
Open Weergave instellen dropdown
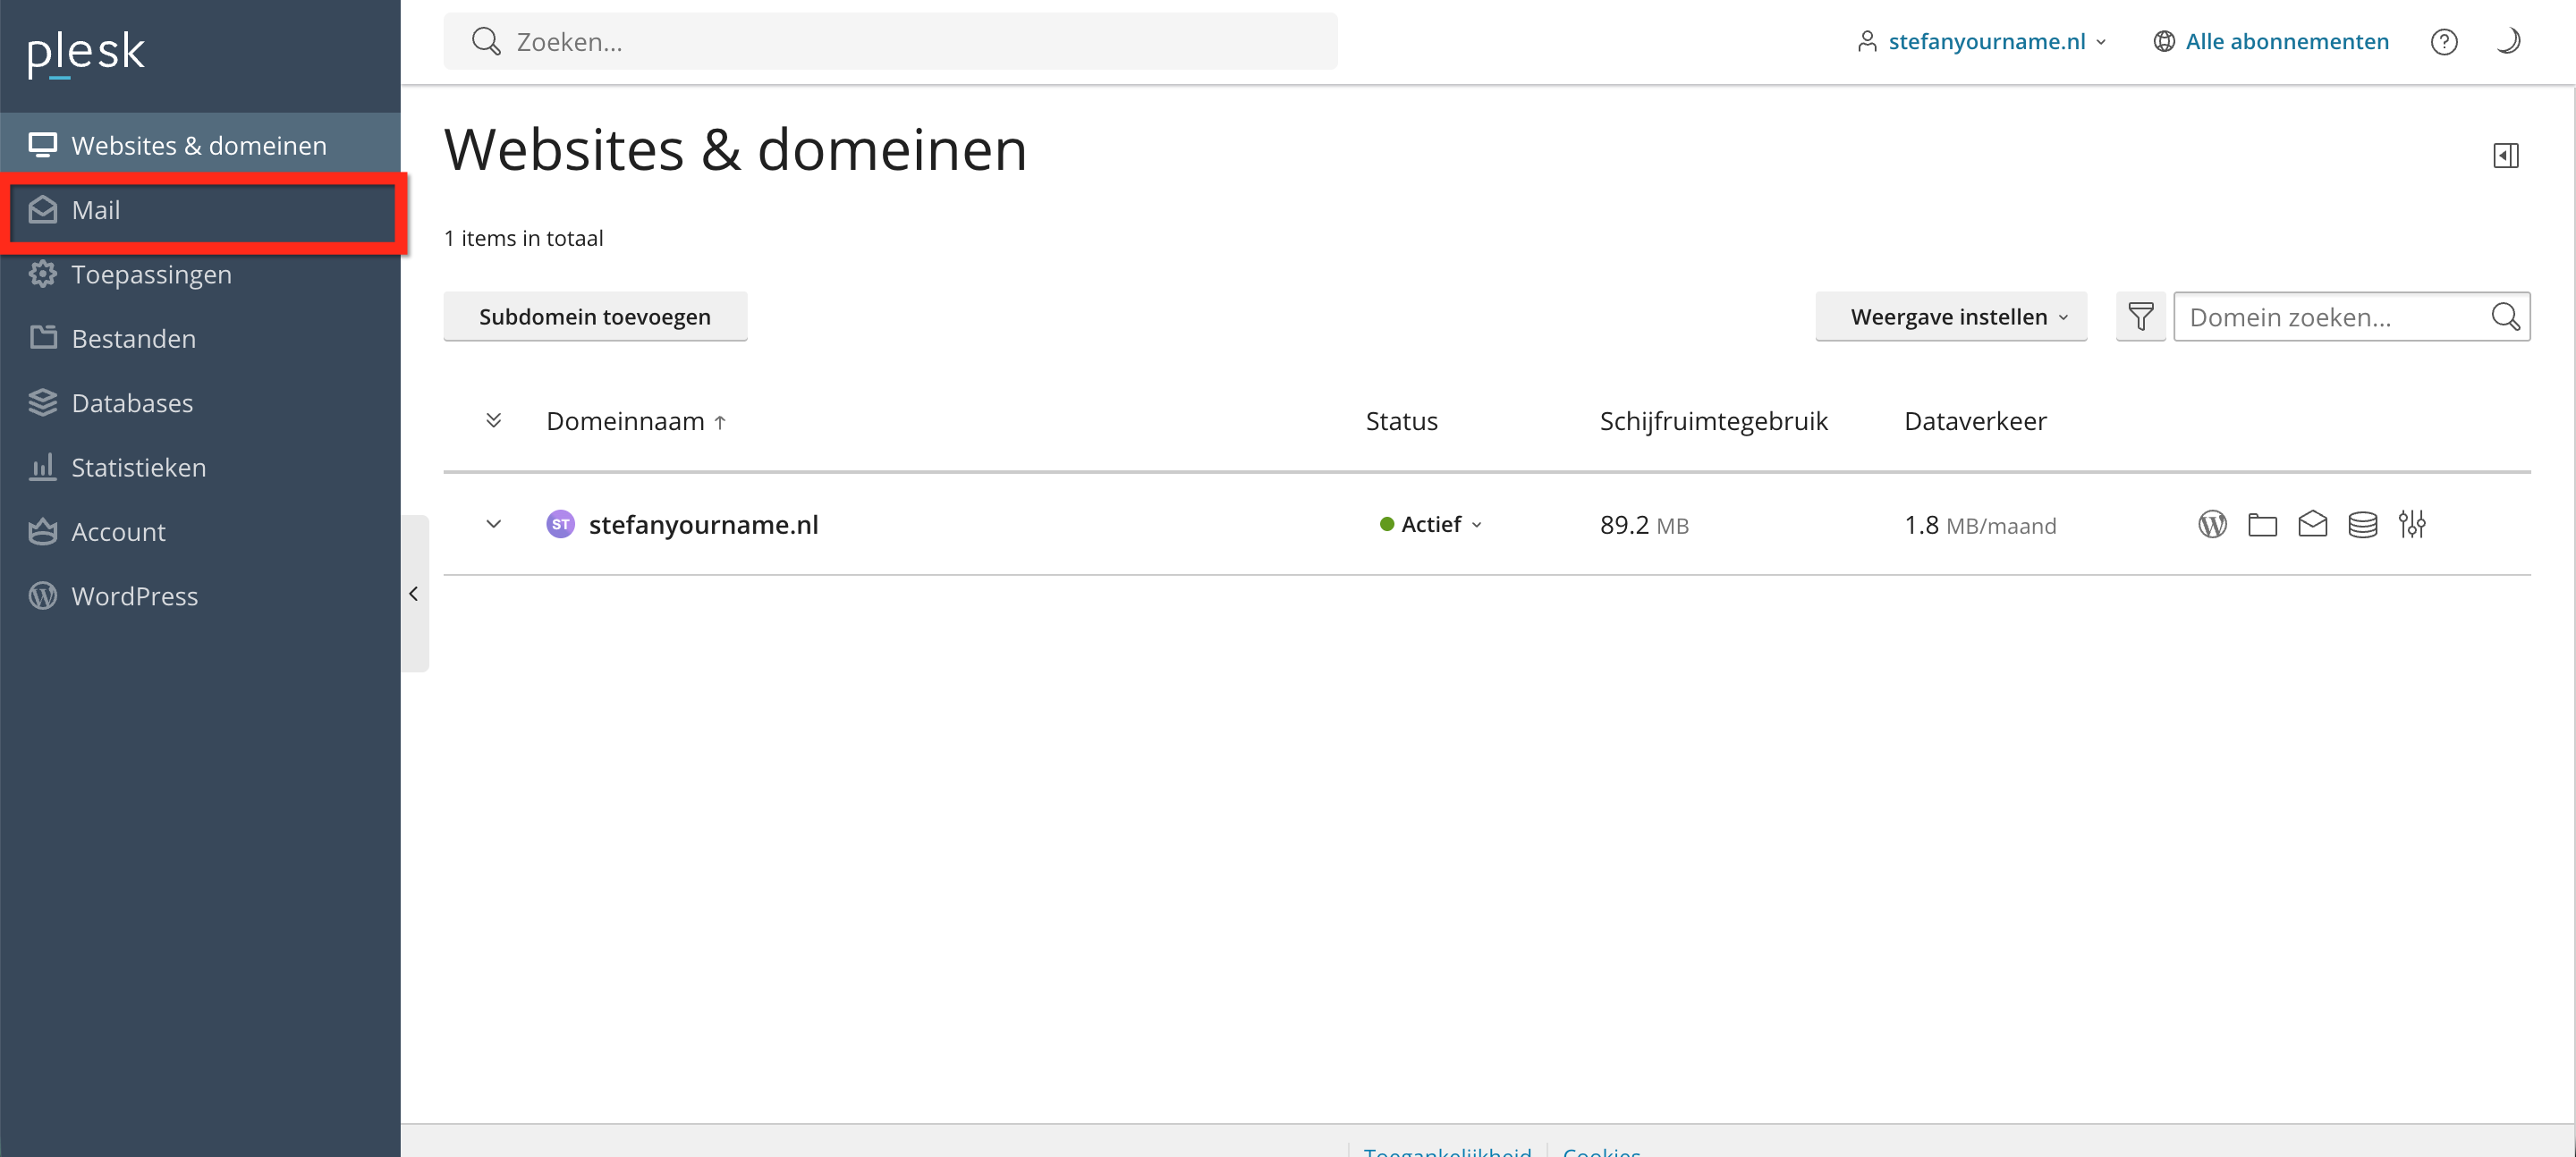click(x=1950, y=317)
